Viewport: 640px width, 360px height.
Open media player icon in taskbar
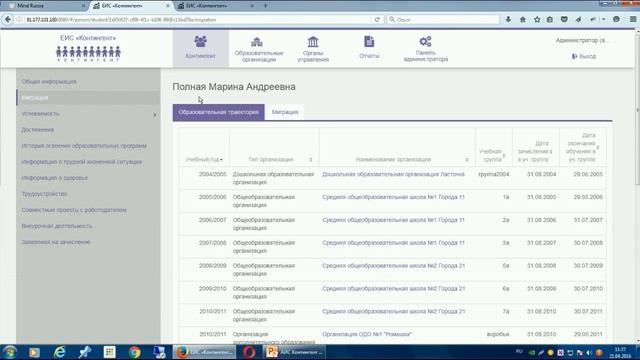coord(34,352)
